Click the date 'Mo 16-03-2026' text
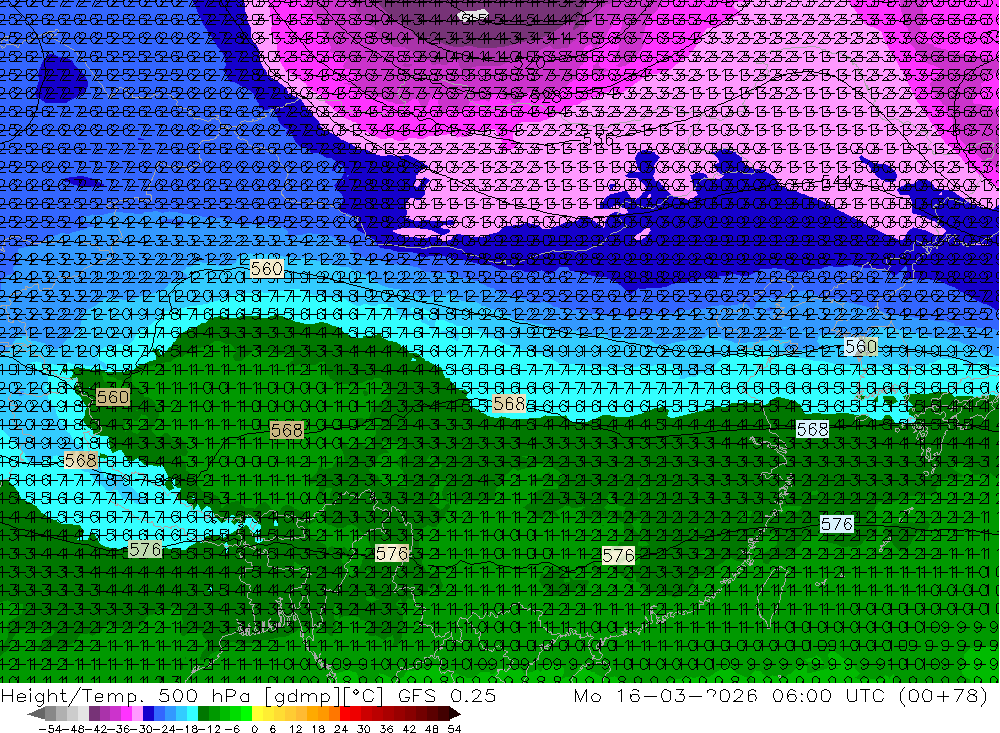Screen dimensions: 1000x733 (665, 696)
